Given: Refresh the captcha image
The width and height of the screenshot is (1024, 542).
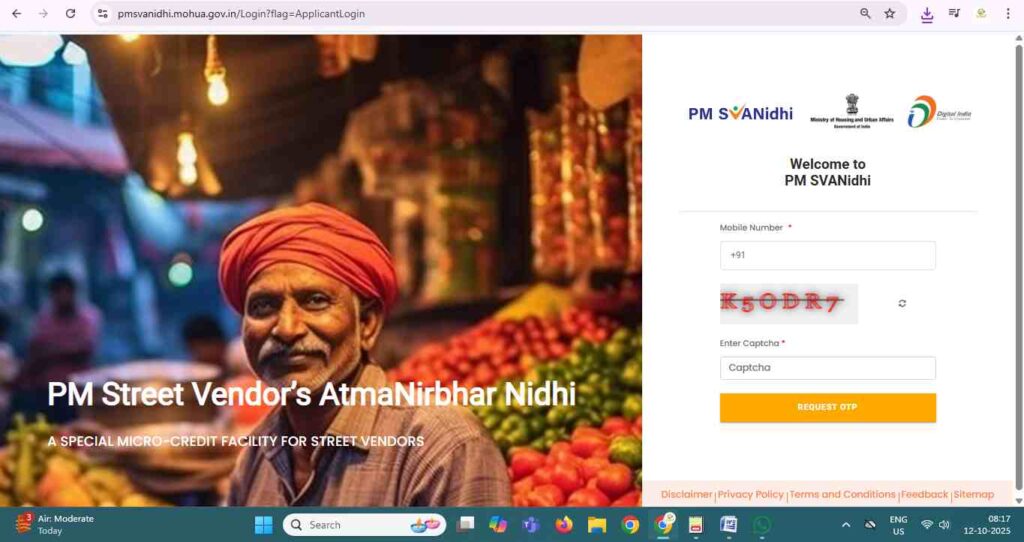Looking at the screenshot, I should coord(902,304).
